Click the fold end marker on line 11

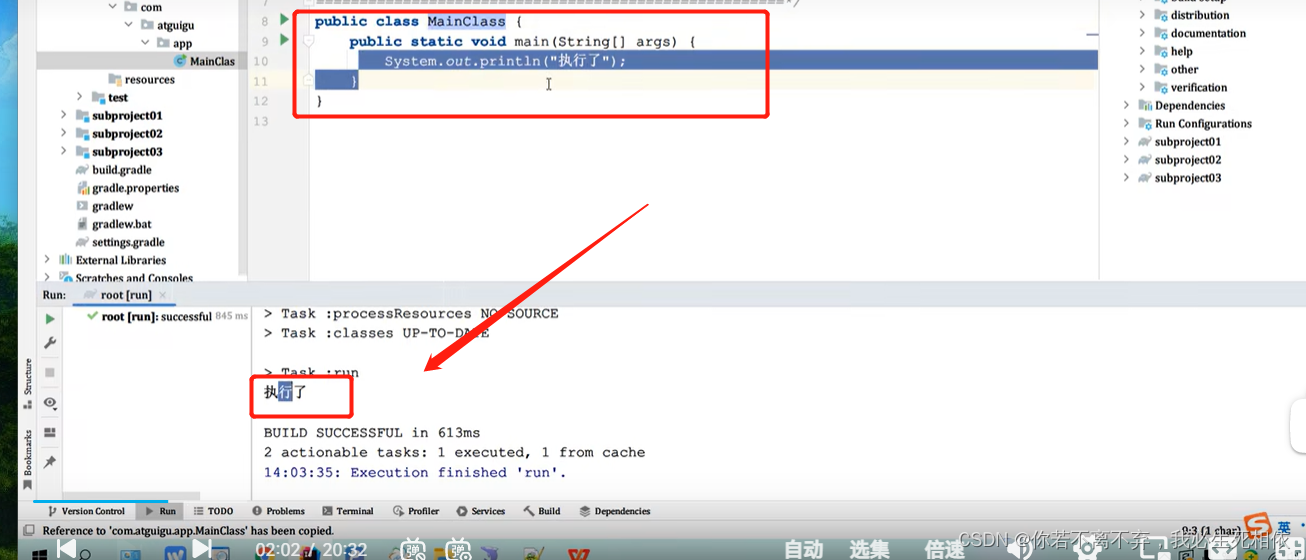point(309,80)
